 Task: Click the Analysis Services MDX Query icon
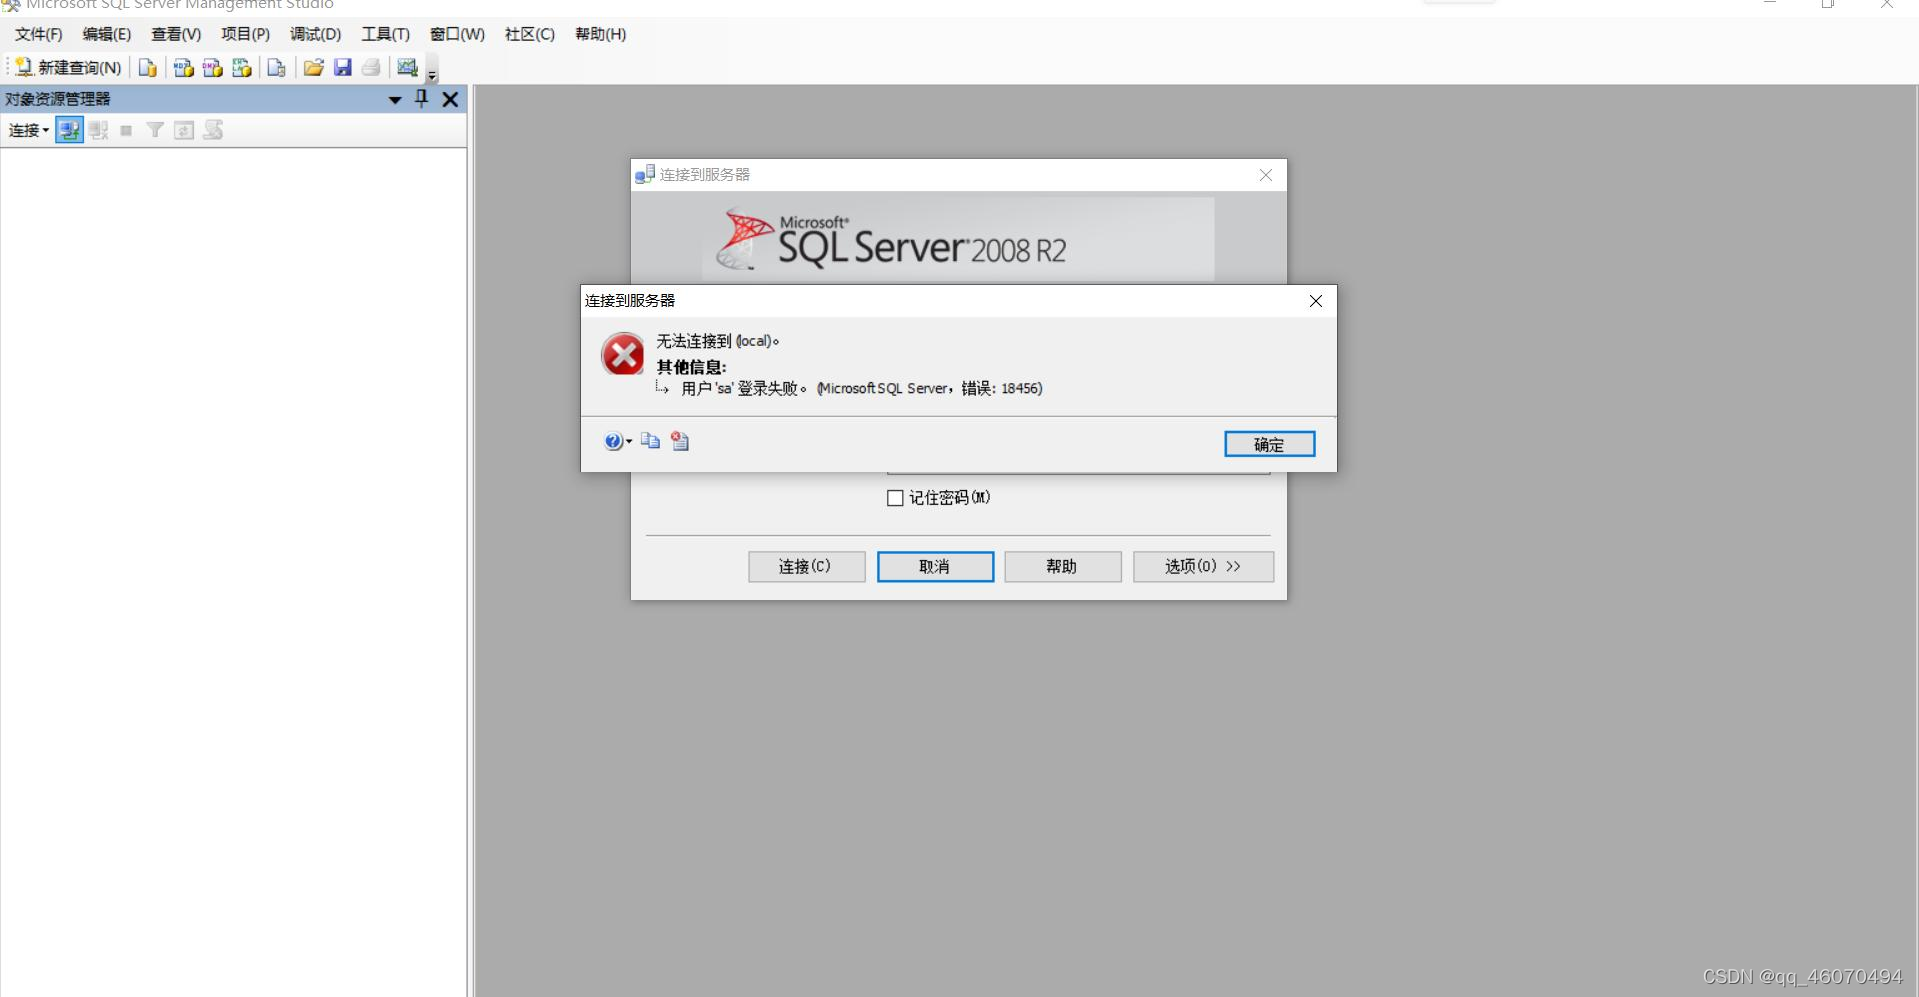coord(183,67)
